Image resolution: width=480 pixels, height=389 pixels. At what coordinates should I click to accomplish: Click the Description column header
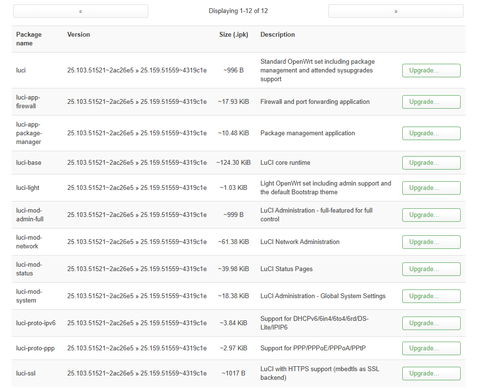coord(277,34)
